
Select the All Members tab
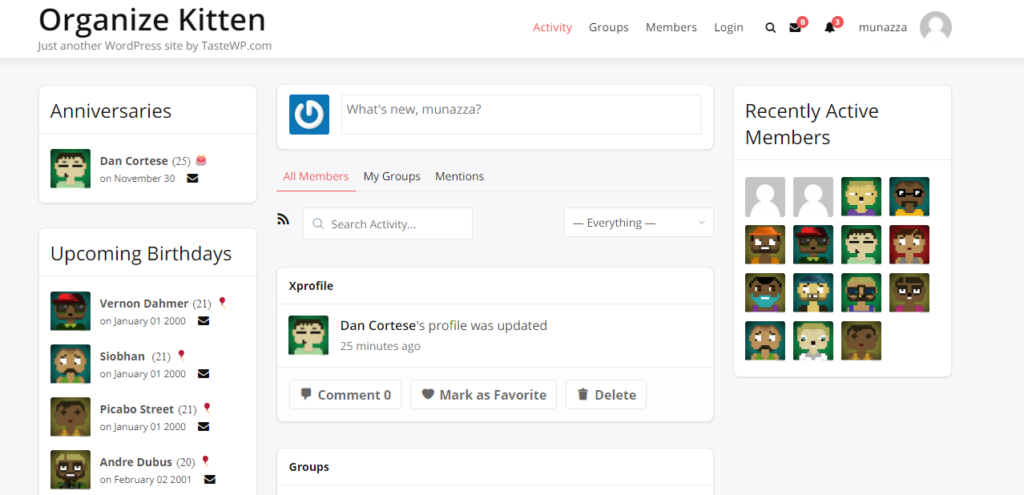[316, 176]
